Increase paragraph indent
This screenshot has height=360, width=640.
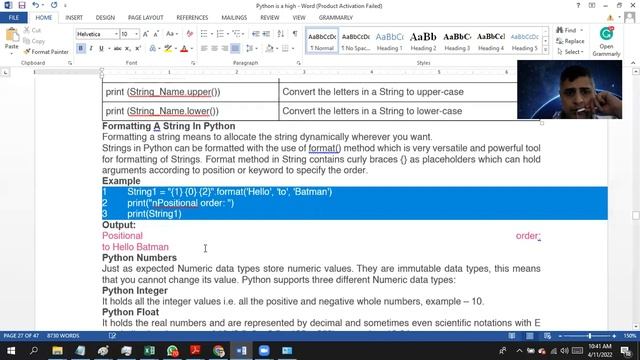[x=266, y=34]
